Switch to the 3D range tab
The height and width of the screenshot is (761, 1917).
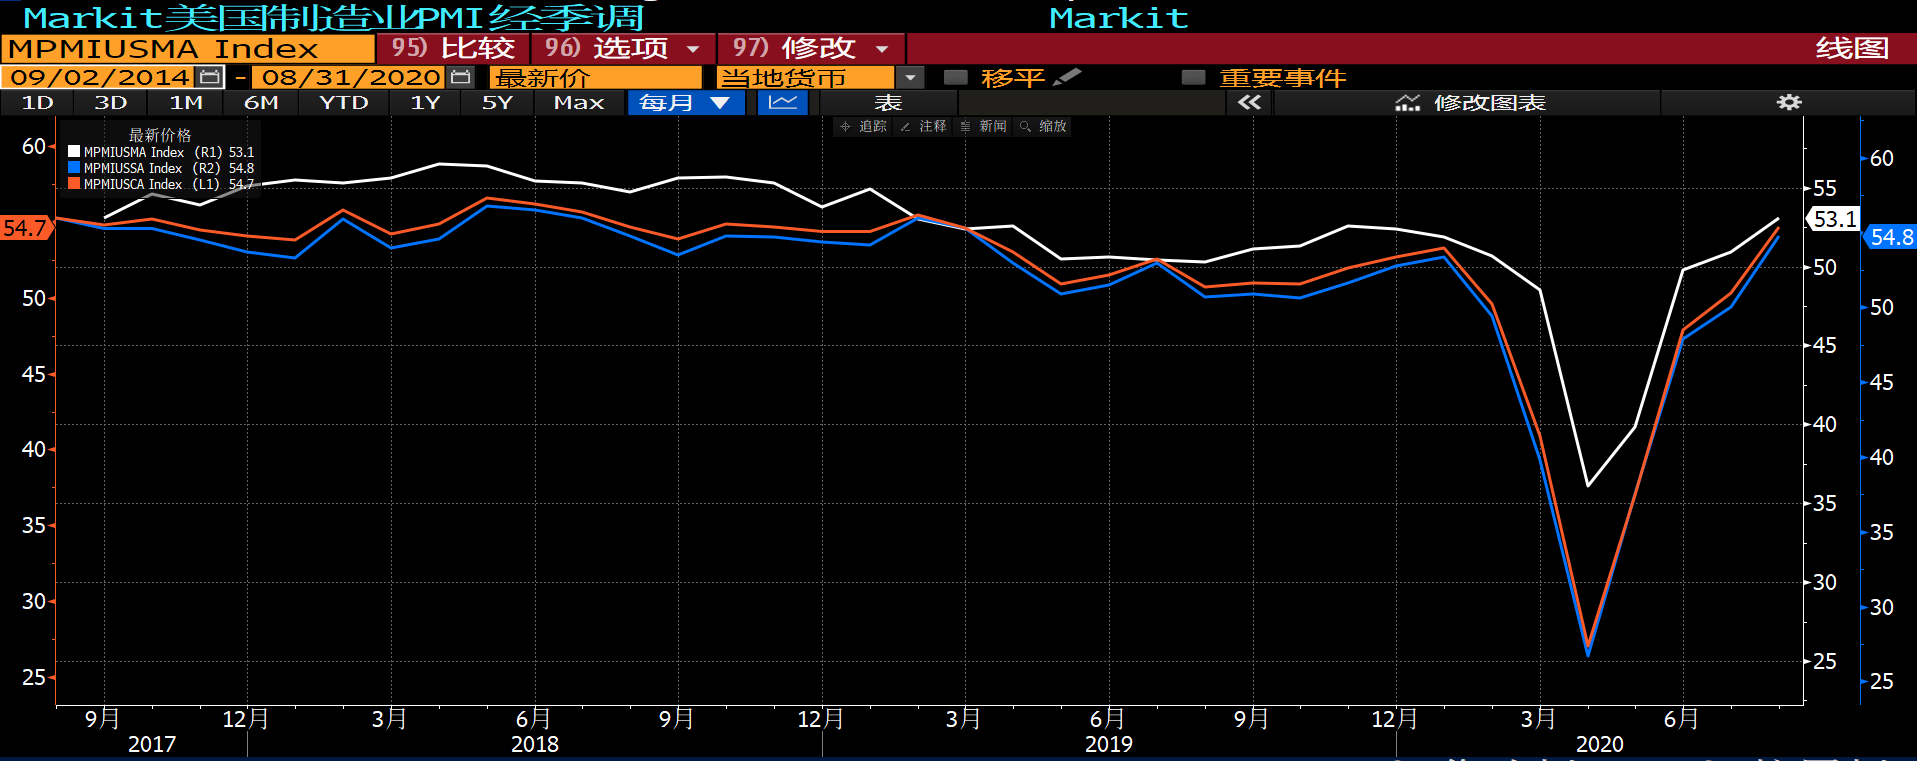tap(111, 102)
